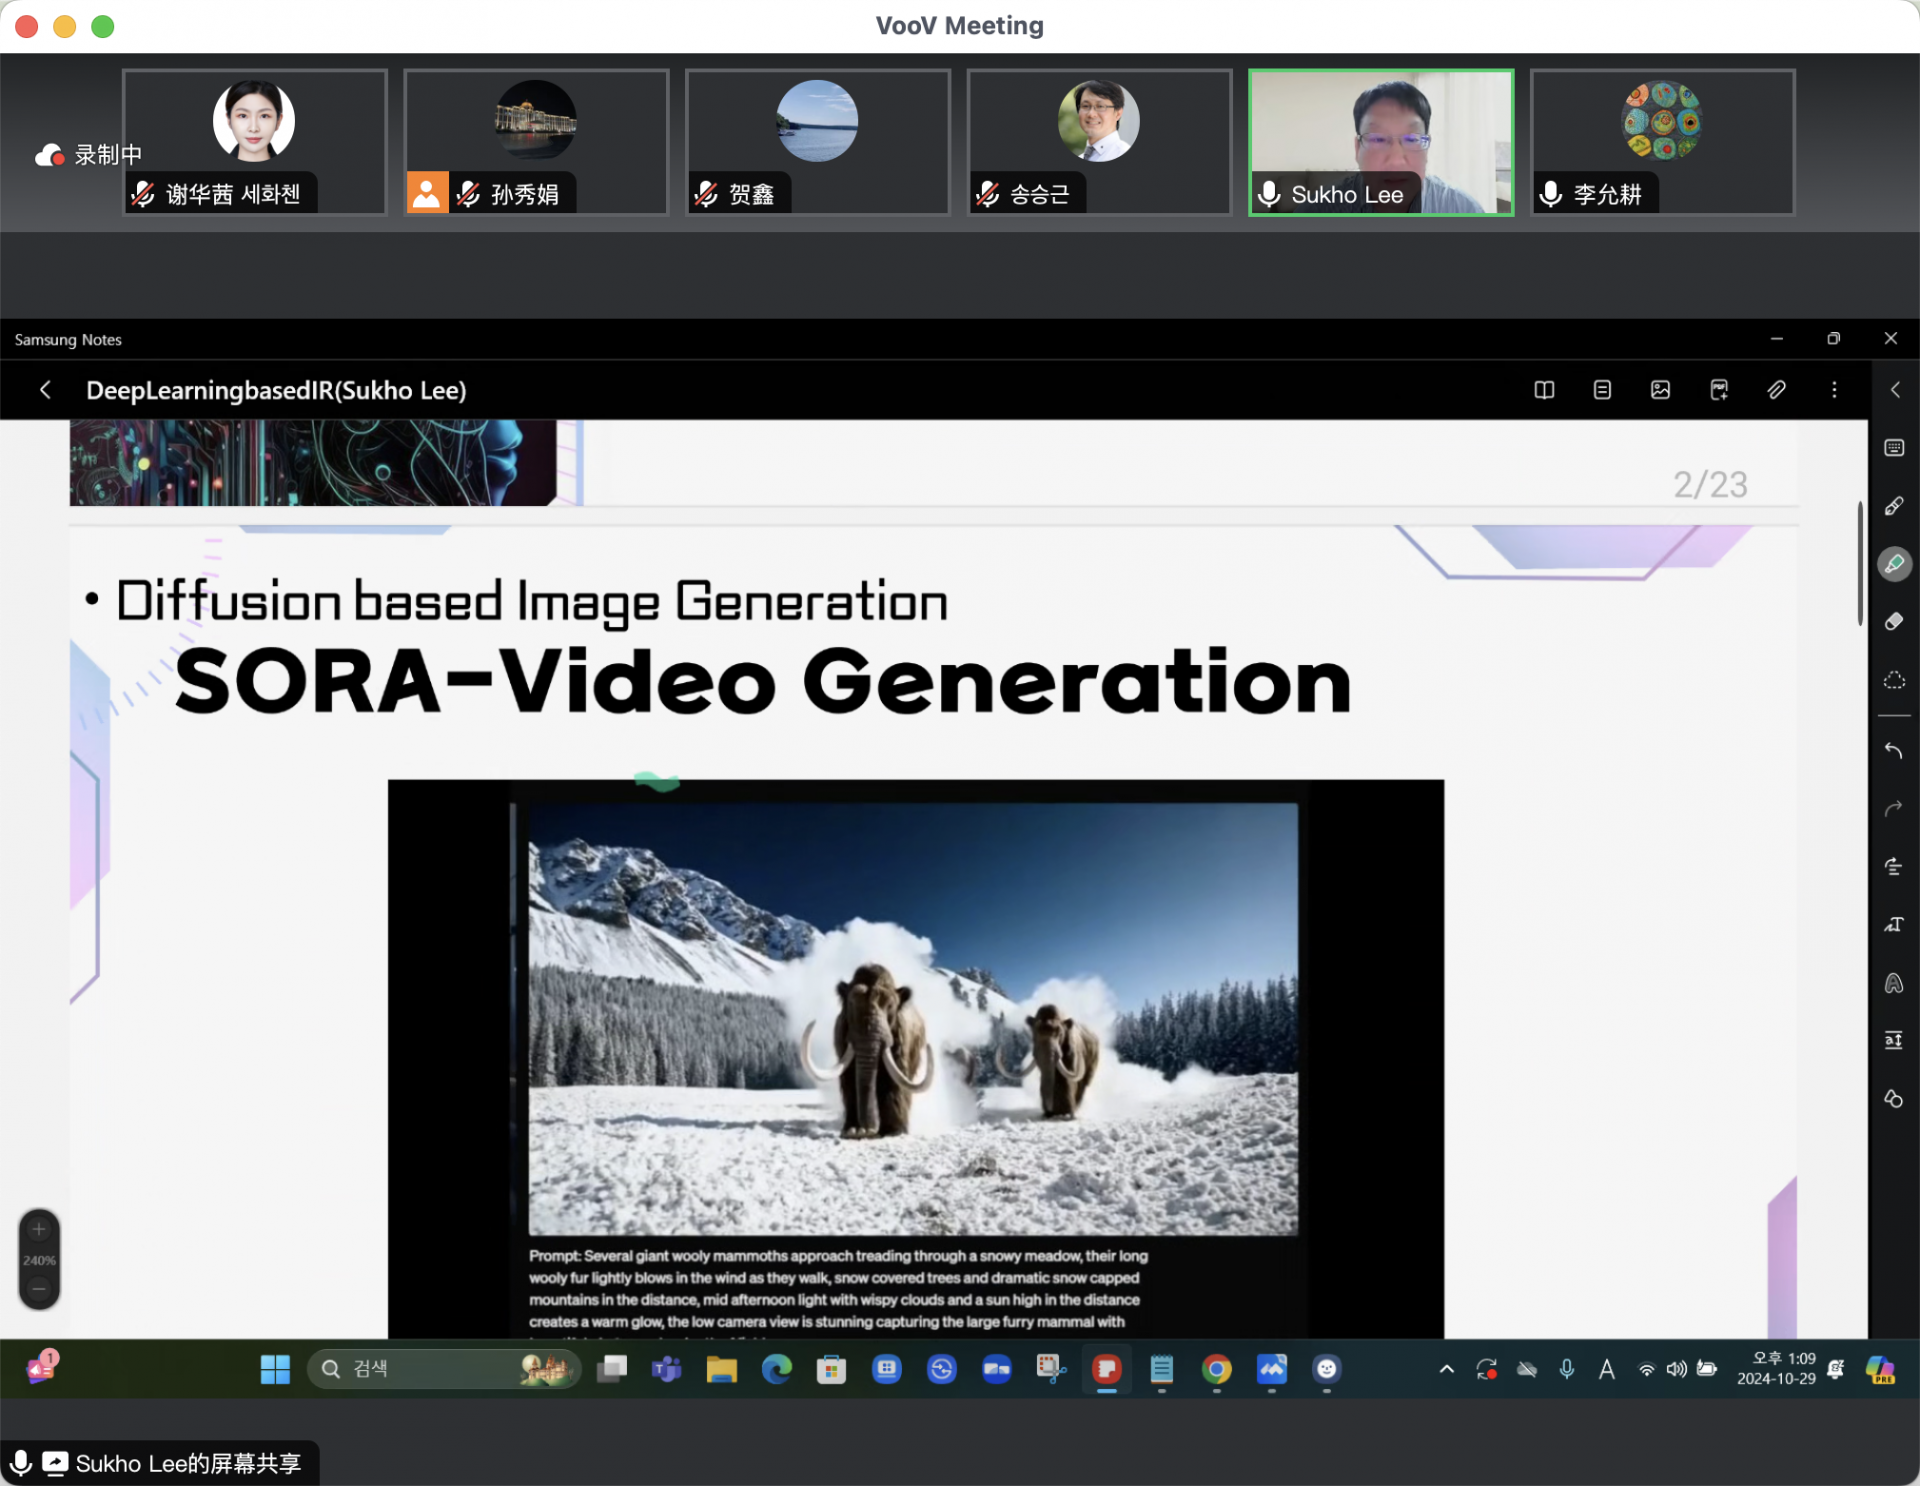Select 谢华茜 participant tile
This screenshot has width=1920, height=1486.
(254, 142)
